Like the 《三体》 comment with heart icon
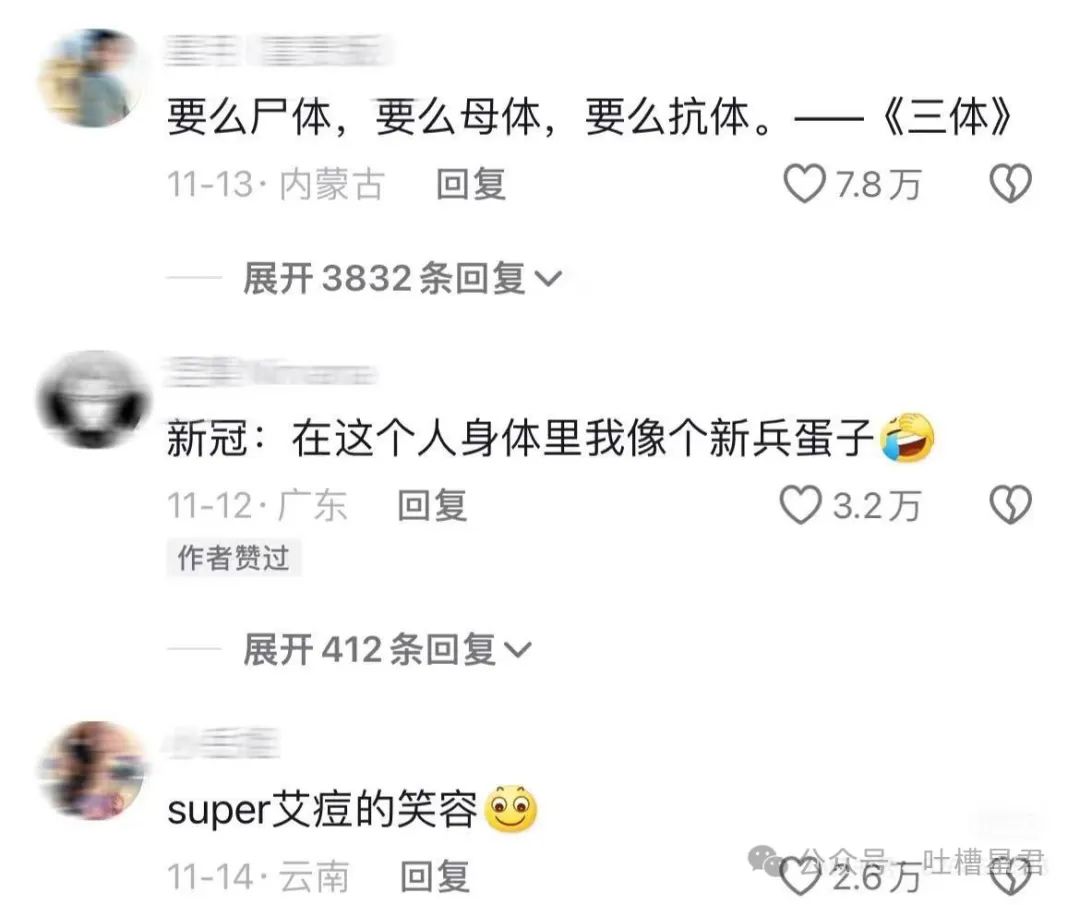1080x905 pixels. 804,184
